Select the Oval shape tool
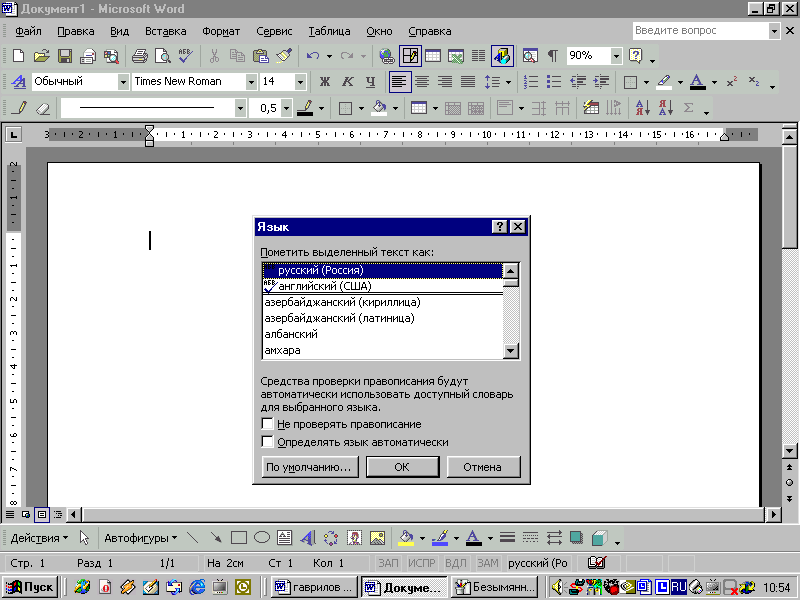 (x=262, y=538)
